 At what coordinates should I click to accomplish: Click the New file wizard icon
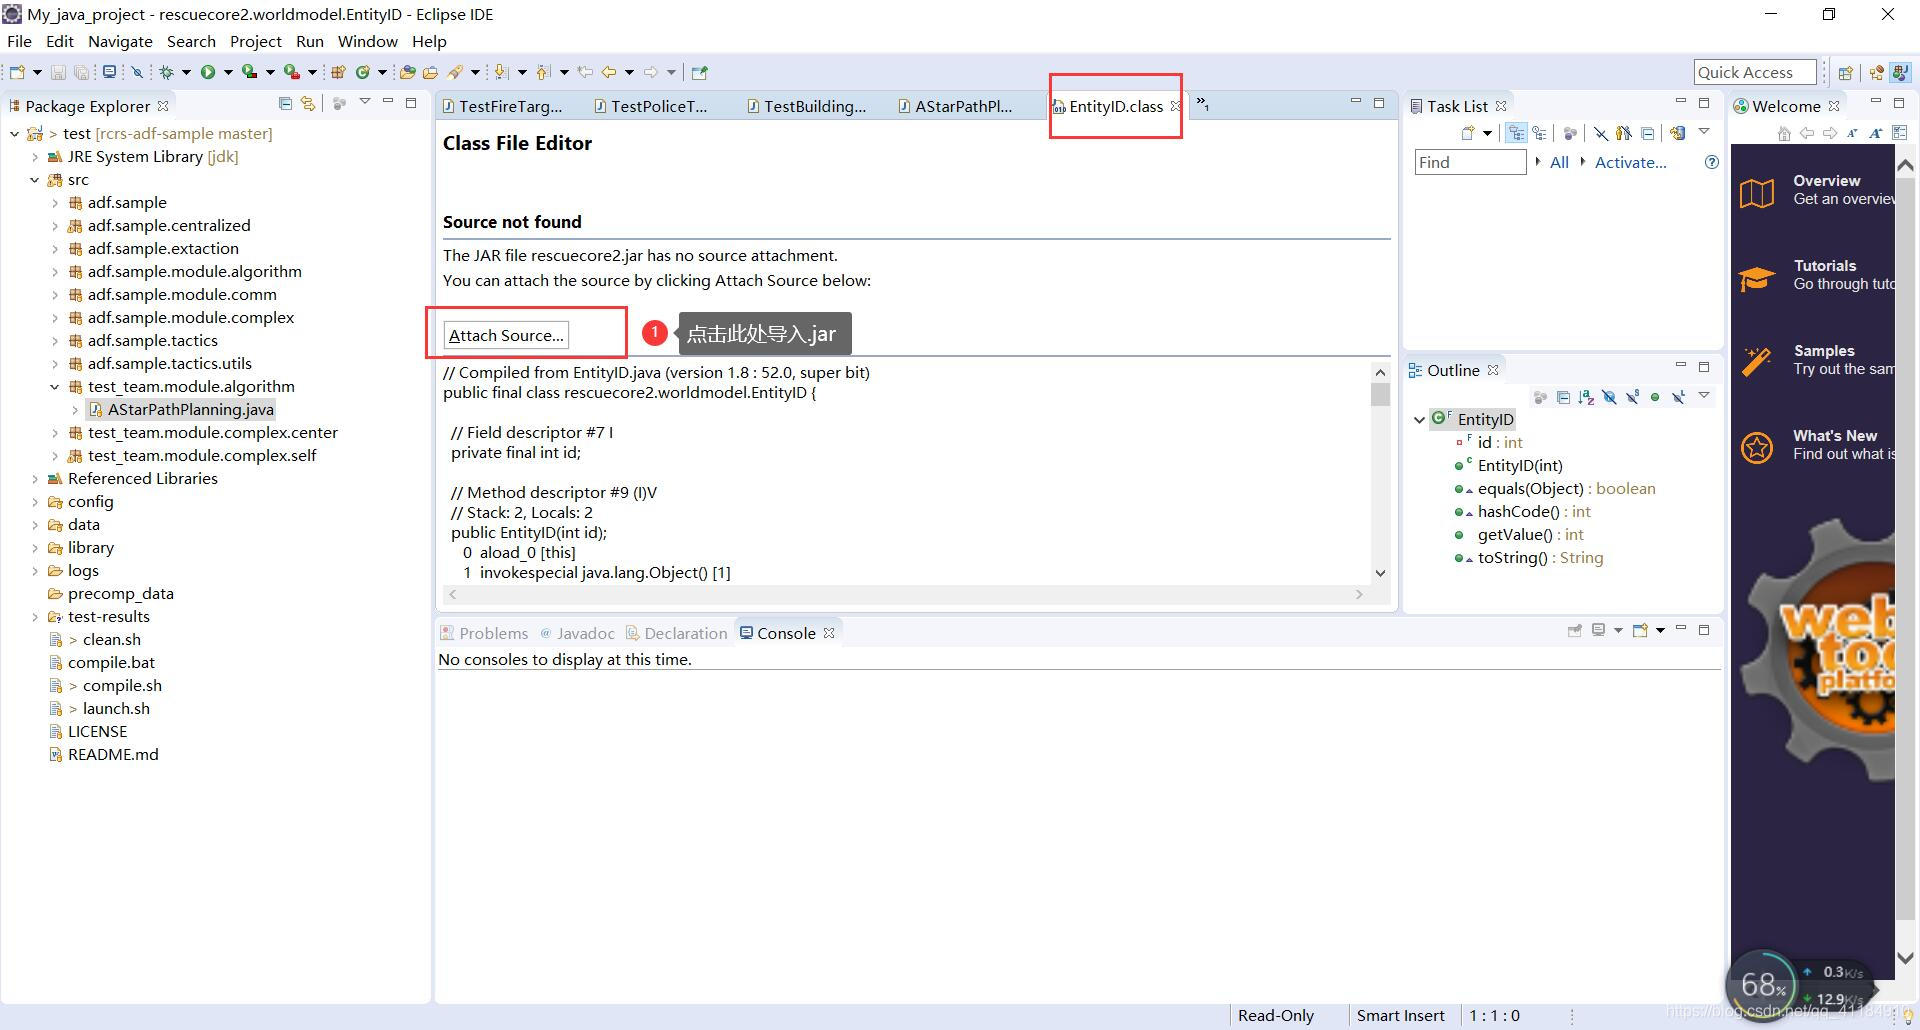coord(17,72)
